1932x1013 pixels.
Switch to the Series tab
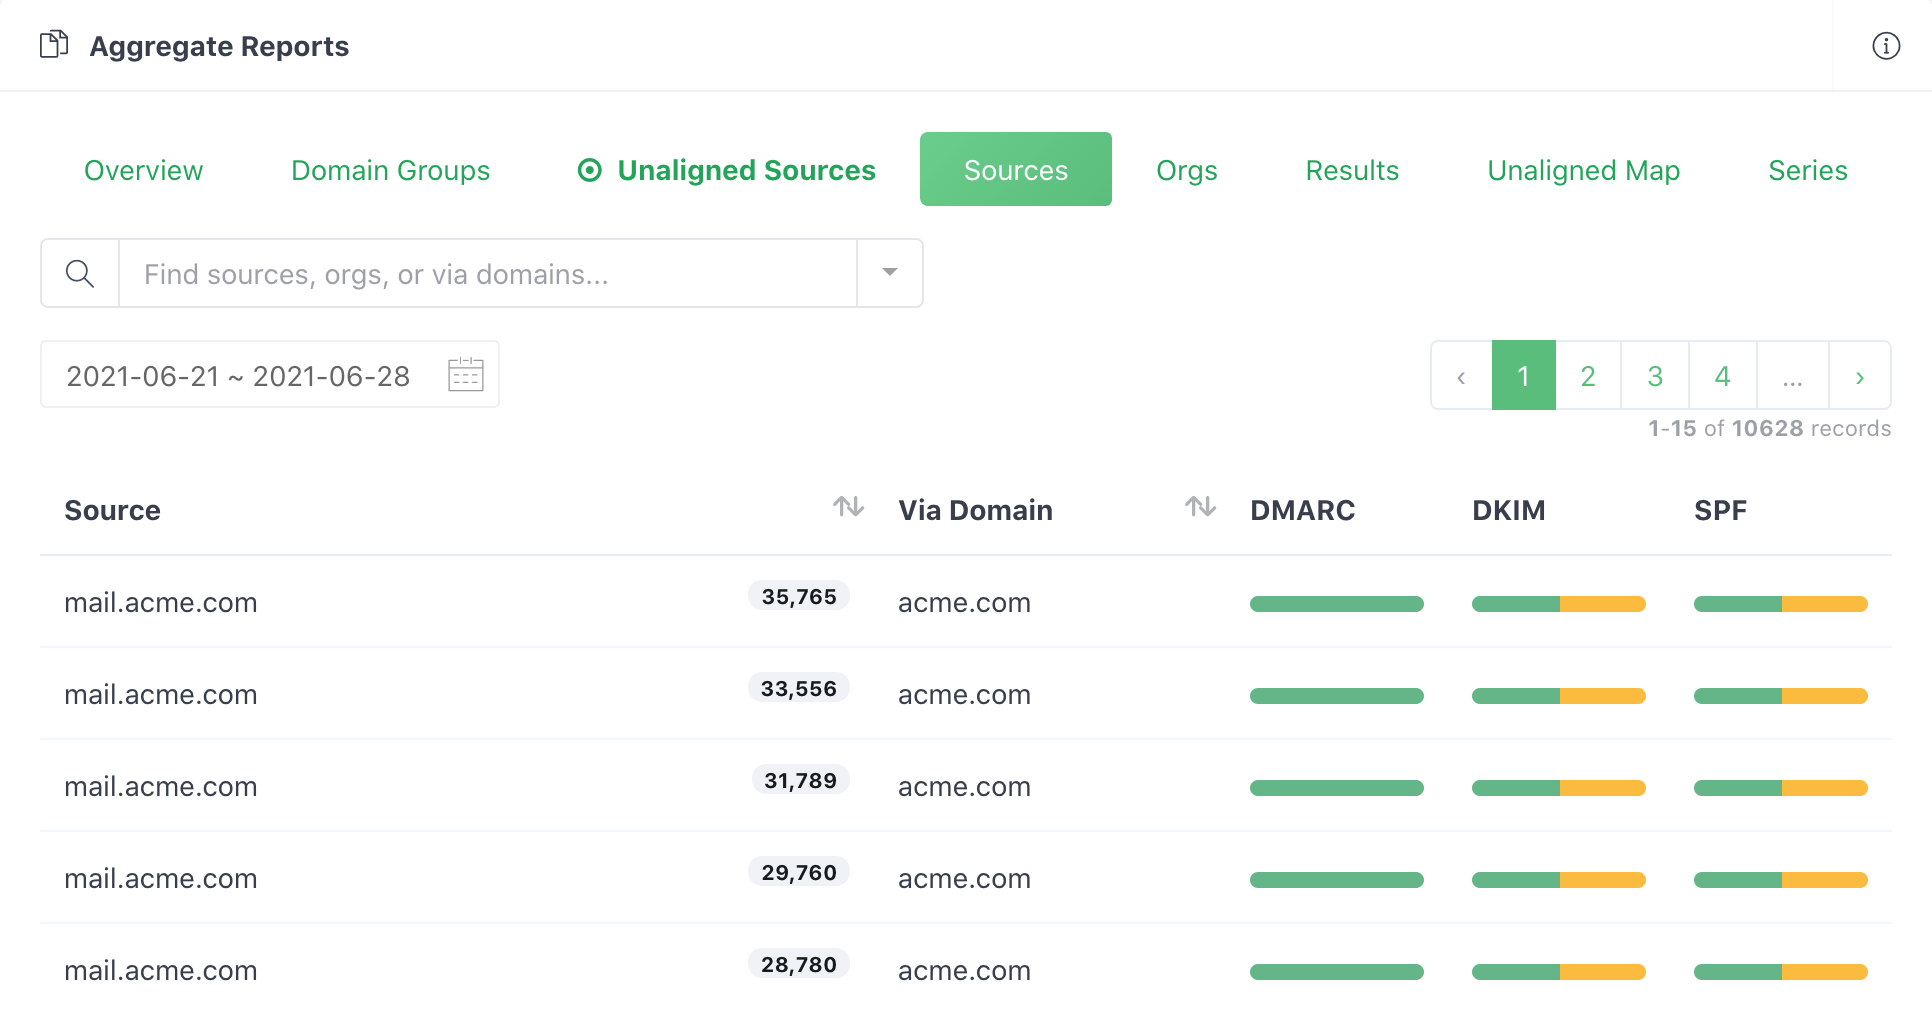coord(1808,170)
